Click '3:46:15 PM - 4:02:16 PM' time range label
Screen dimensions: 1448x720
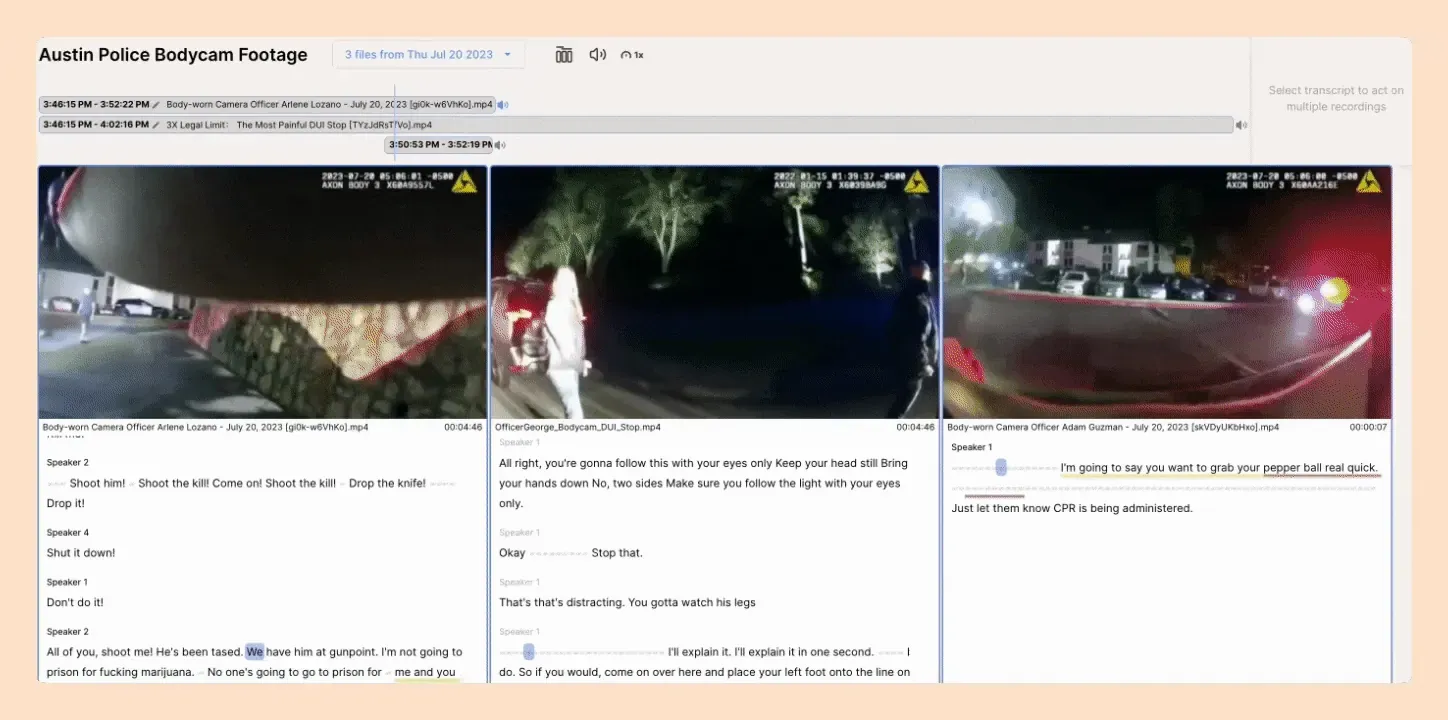96,125
